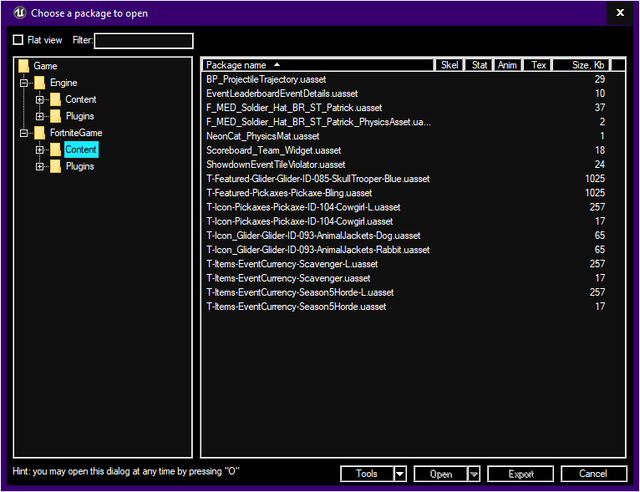Image resolution: width=640 pixels, height=492 pixels.
Task: Click size 24 of ShowdownEventTileViolator row
Action: click(600, 165)
